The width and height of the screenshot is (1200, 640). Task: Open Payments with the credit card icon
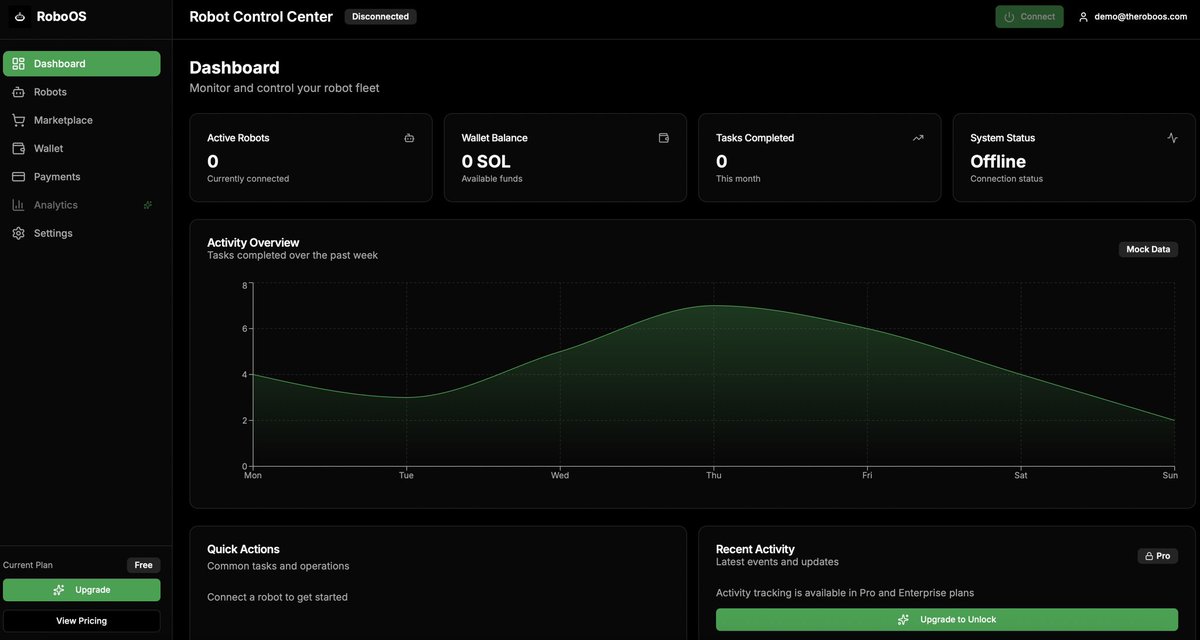18,175
